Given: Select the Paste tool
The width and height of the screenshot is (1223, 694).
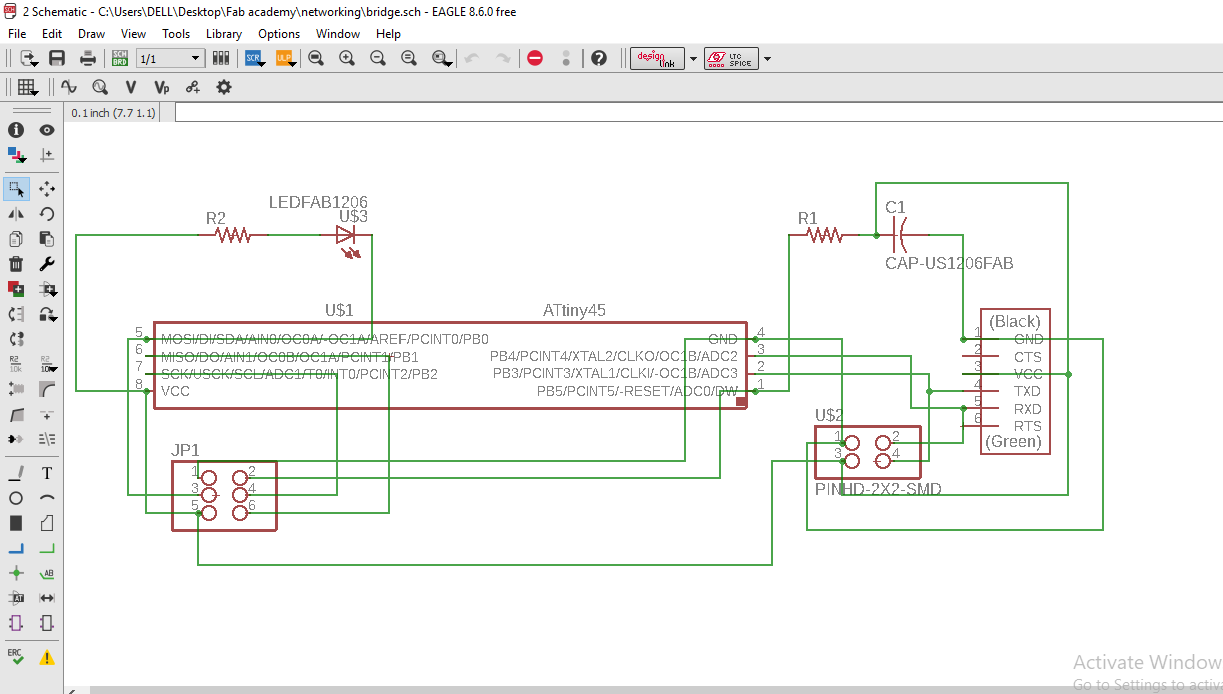Looking at the screenshot, I should (x=47, y=239).
